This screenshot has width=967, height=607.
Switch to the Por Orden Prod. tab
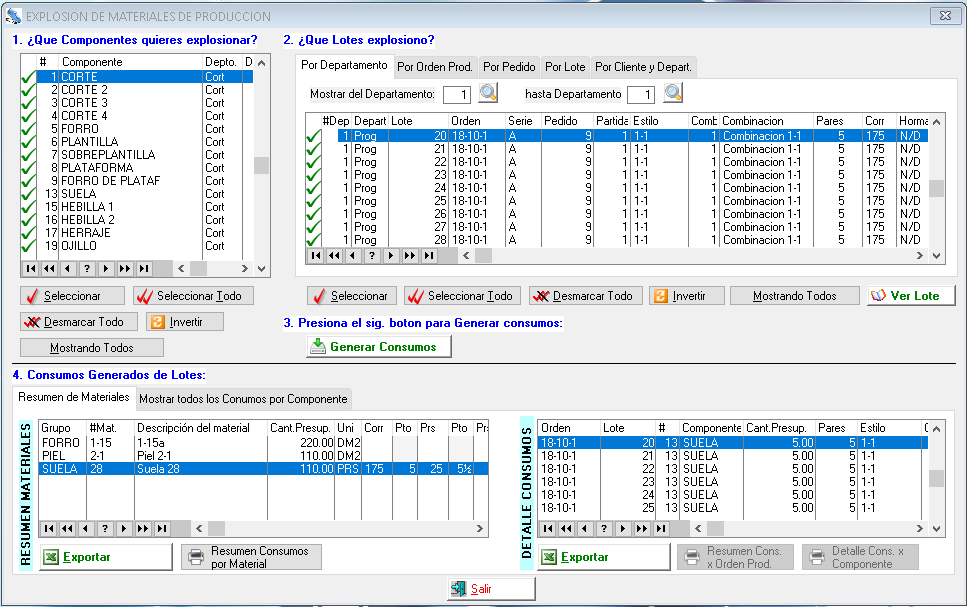coord(434,67)
